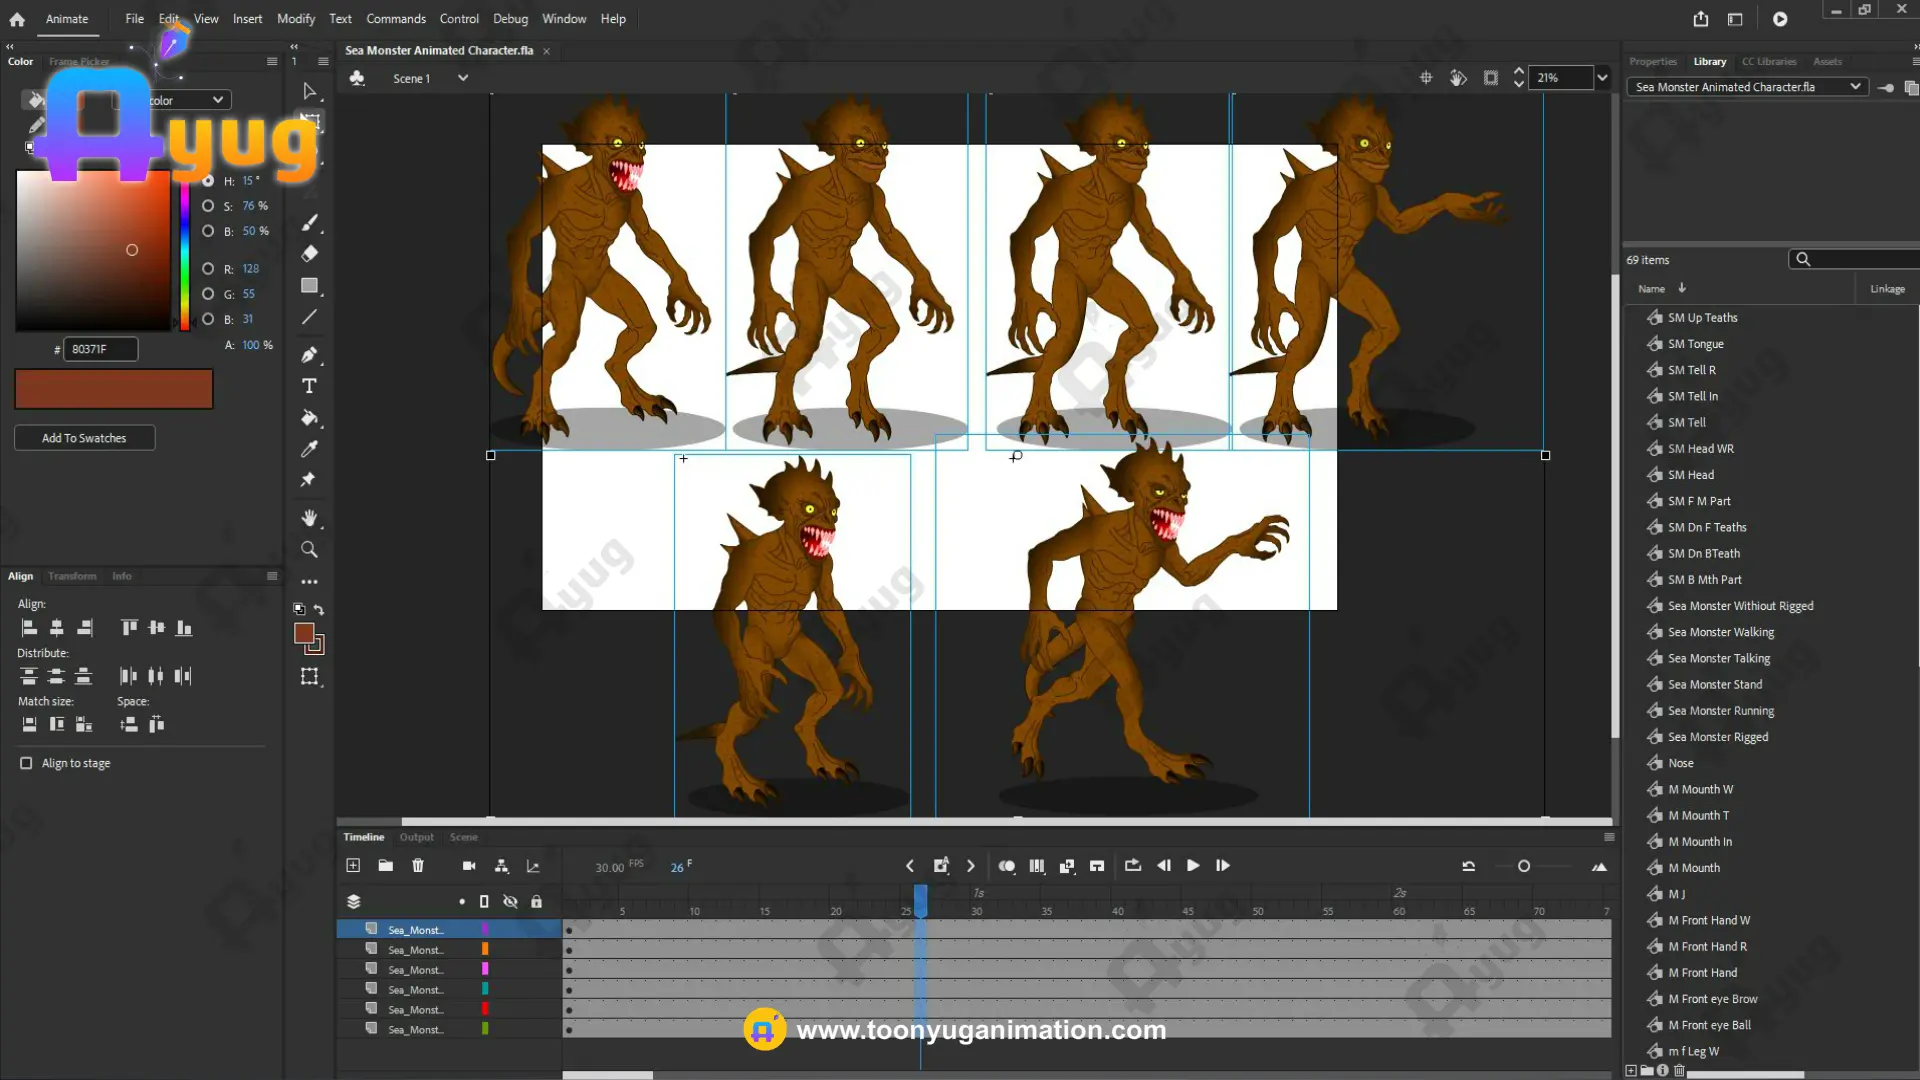Open the library document selector dropdown
The height and width of the screenshot is (1080, 1920).
tap(1855, 87)
